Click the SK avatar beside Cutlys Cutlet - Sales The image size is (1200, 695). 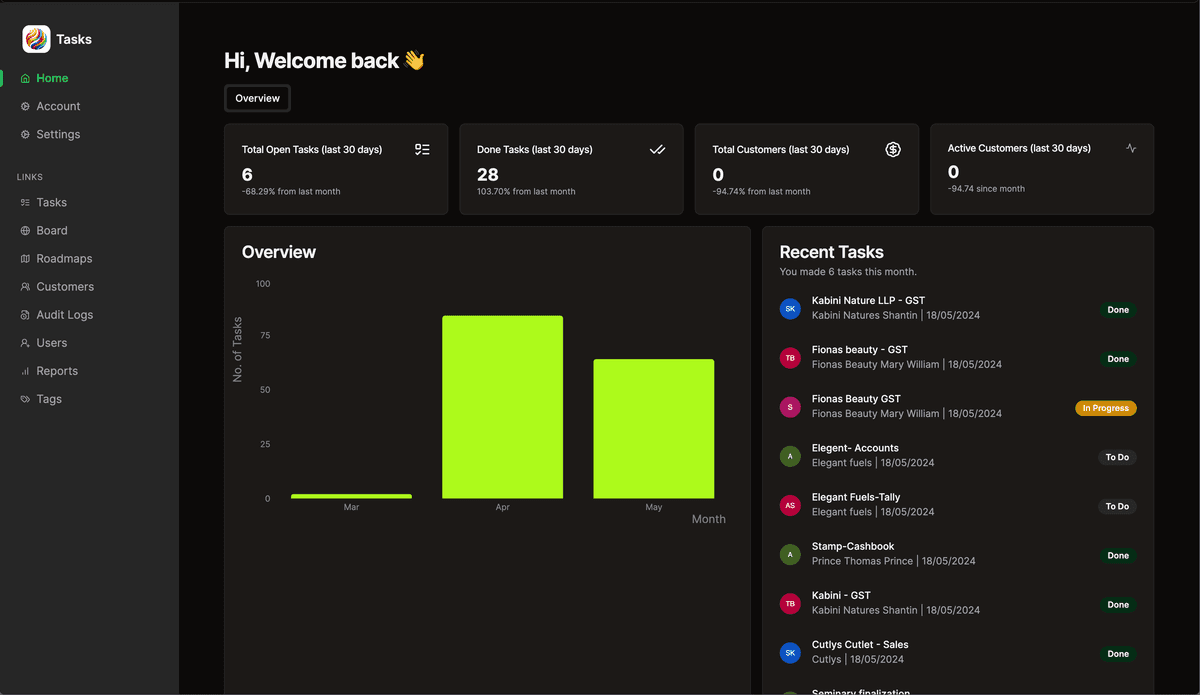pyautogui.click(x=790, y=653)
